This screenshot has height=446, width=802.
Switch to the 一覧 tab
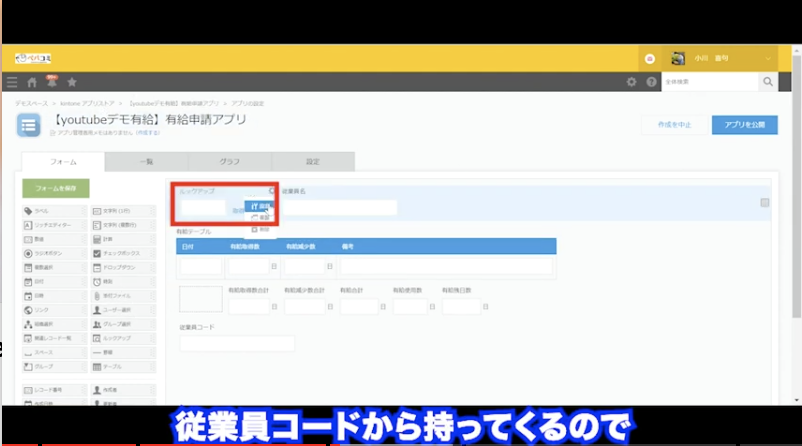coord(147,161)
